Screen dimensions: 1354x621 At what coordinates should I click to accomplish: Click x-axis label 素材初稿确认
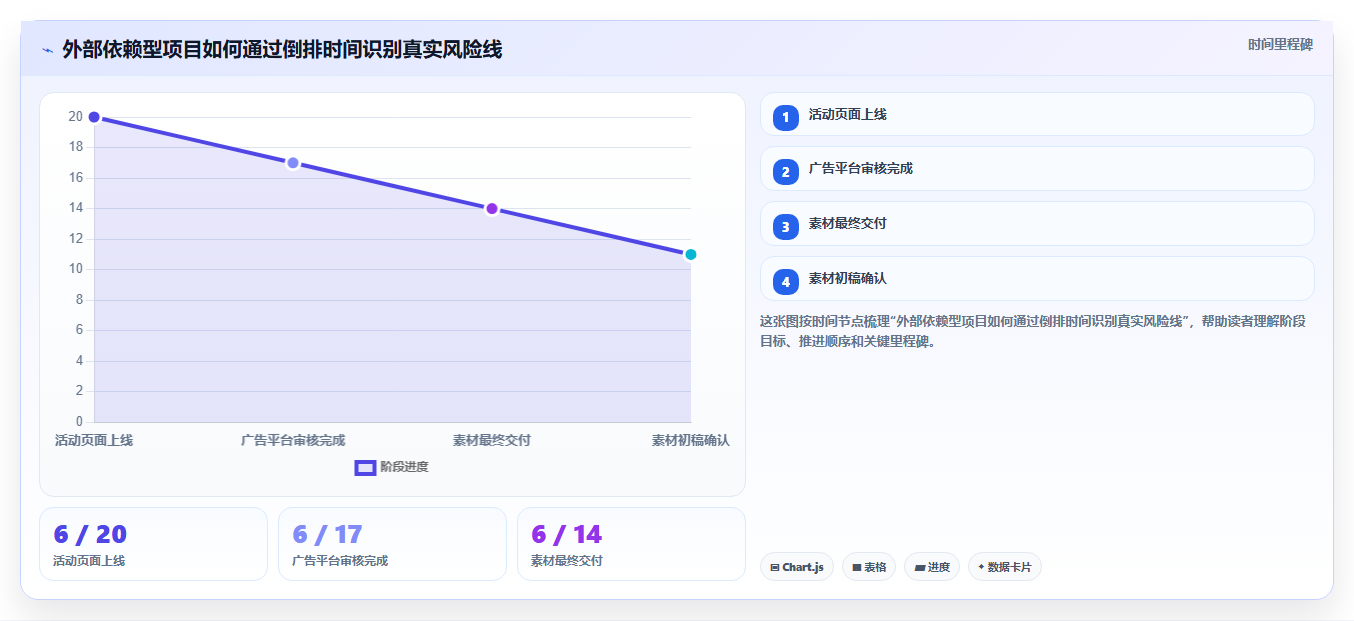point(691,440)
